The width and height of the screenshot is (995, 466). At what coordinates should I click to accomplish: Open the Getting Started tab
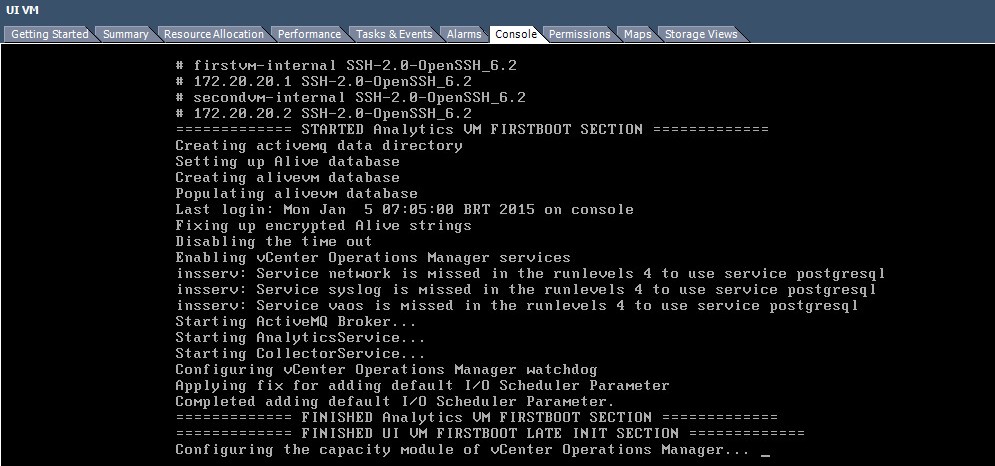(50, 34)
